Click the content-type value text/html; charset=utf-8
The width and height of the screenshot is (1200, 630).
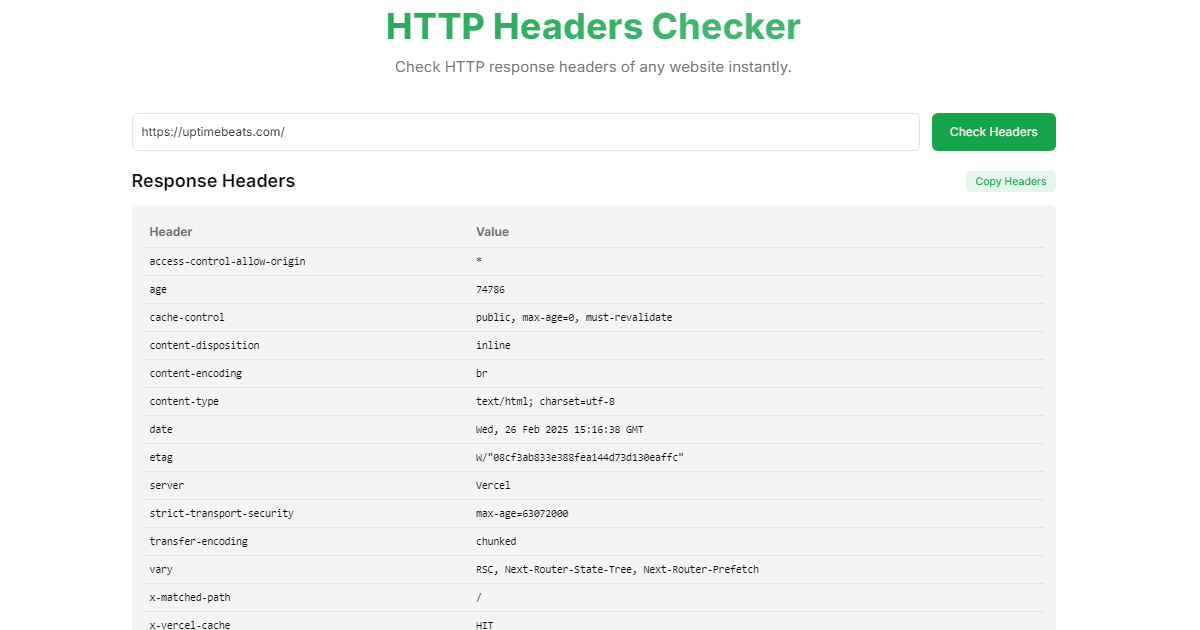545,401
